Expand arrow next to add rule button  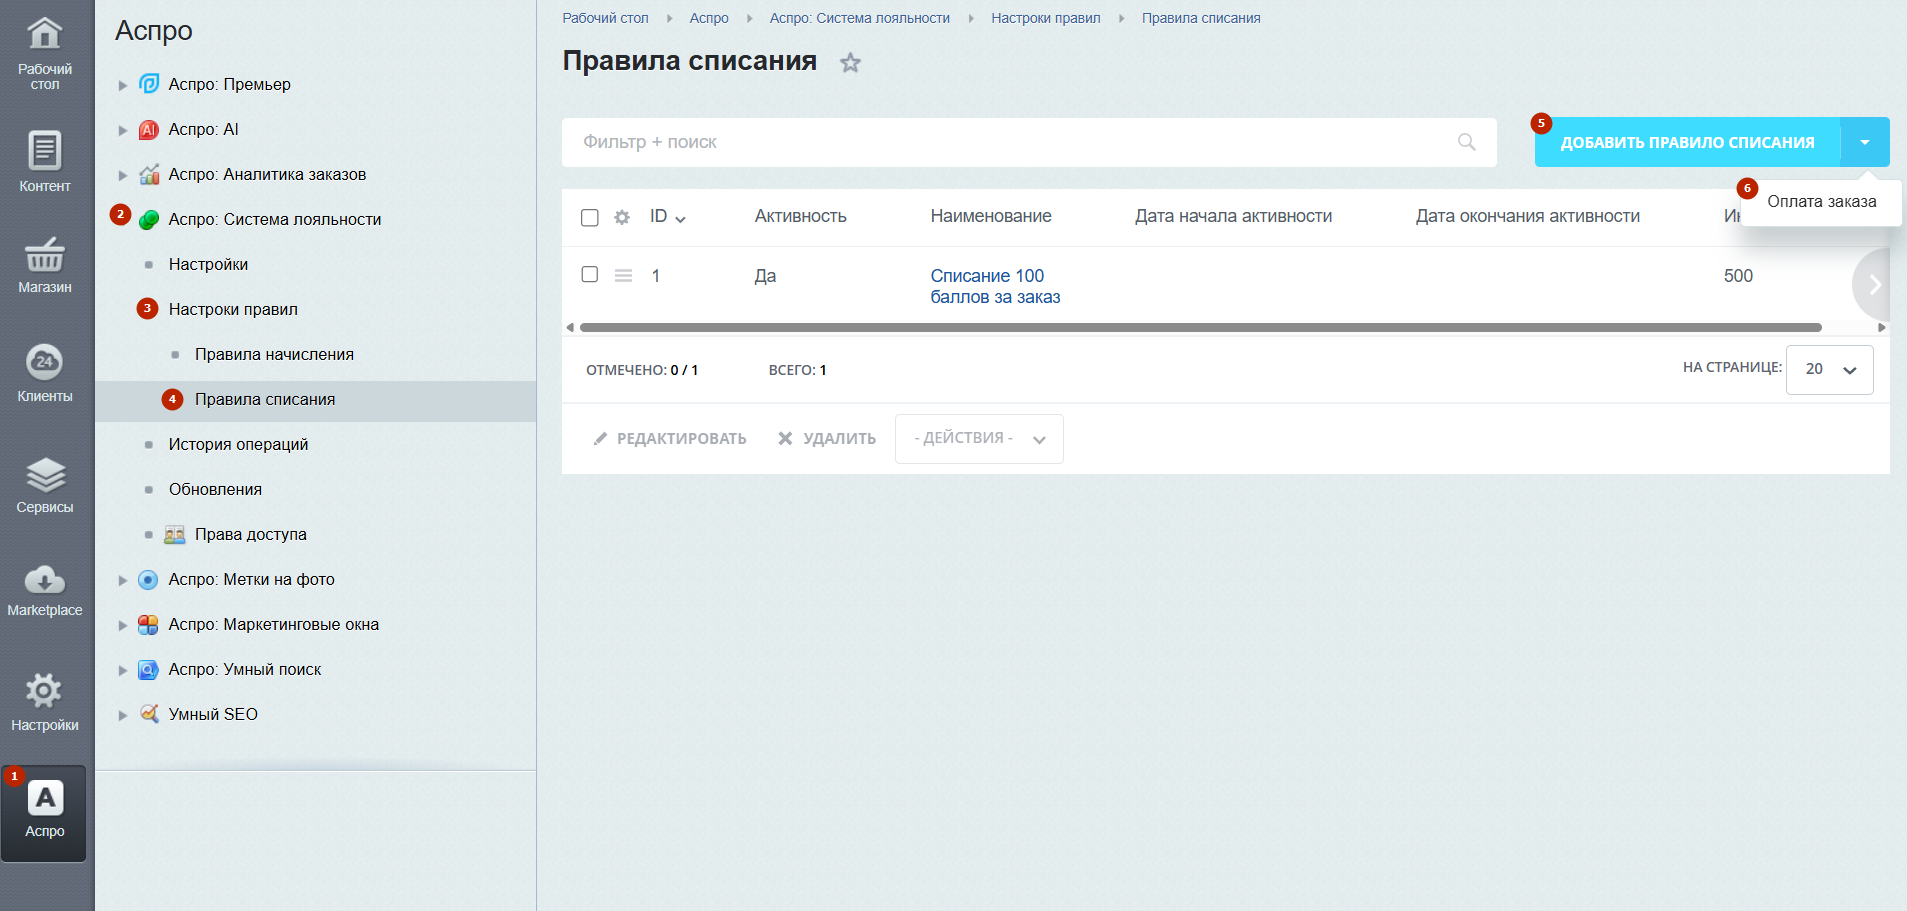(x=1865, y=142)
